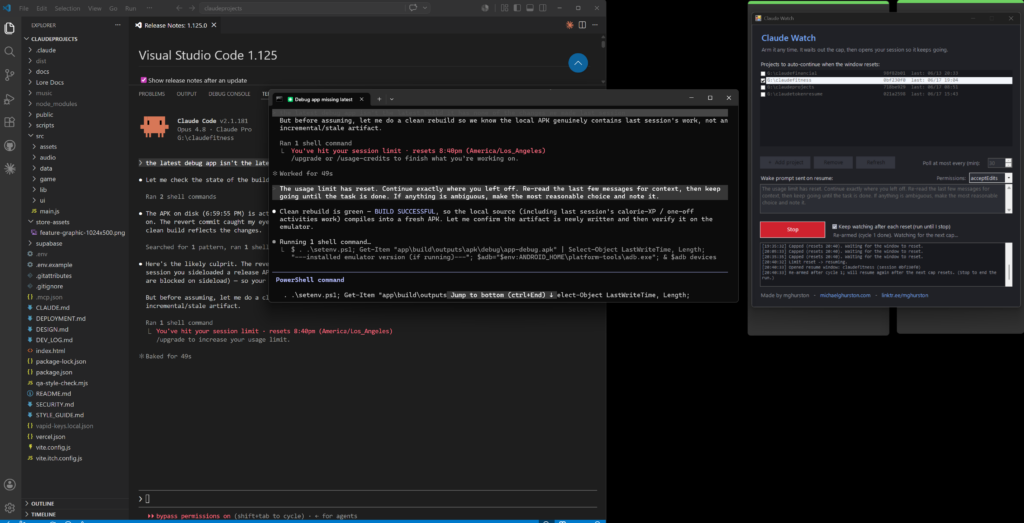Expand the TIMELINE section
This screenshot has height=523, width=1024.
click(42, 515)
